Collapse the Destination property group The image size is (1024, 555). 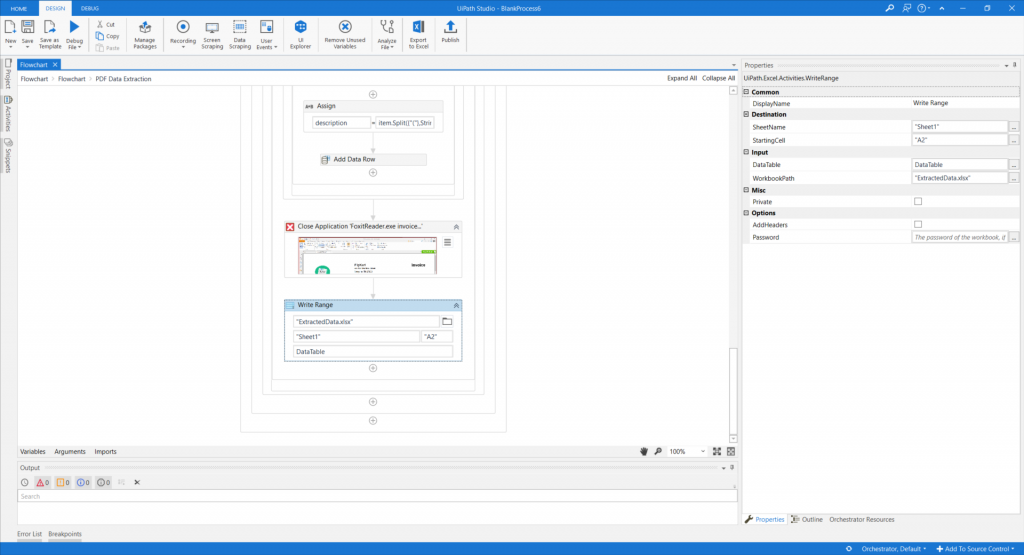pyautogui.click(x=746, y=114)
